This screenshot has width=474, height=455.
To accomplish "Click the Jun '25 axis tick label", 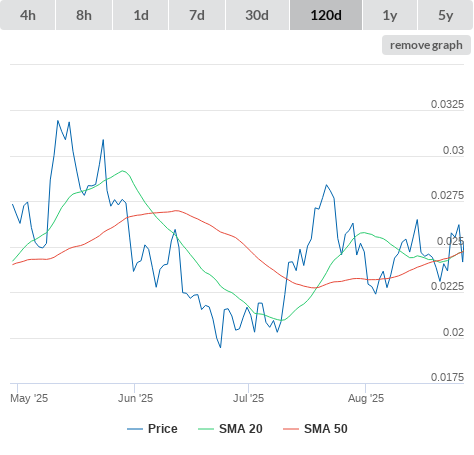I will point(135,398).
